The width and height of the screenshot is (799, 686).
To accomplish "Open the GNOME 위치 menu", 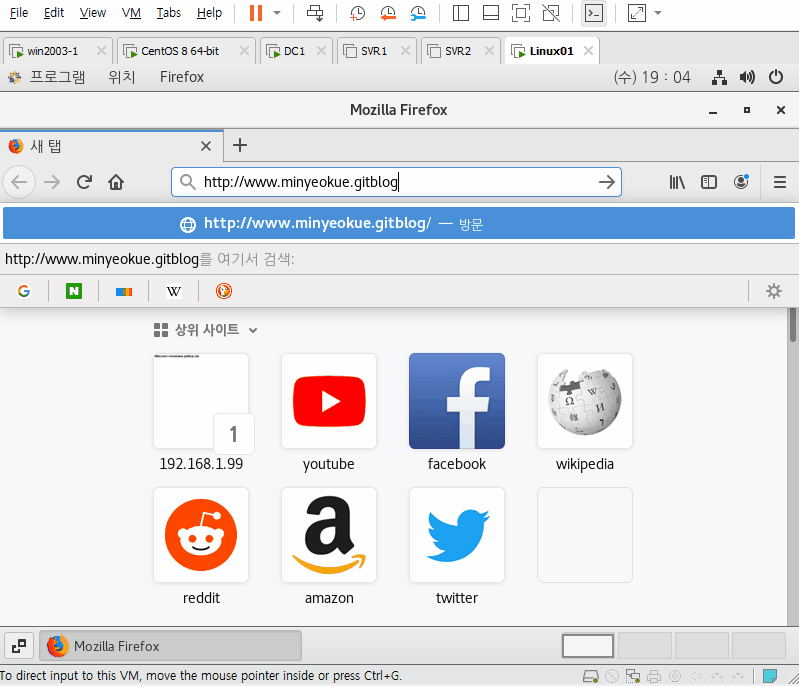I will tap(121, 77).
